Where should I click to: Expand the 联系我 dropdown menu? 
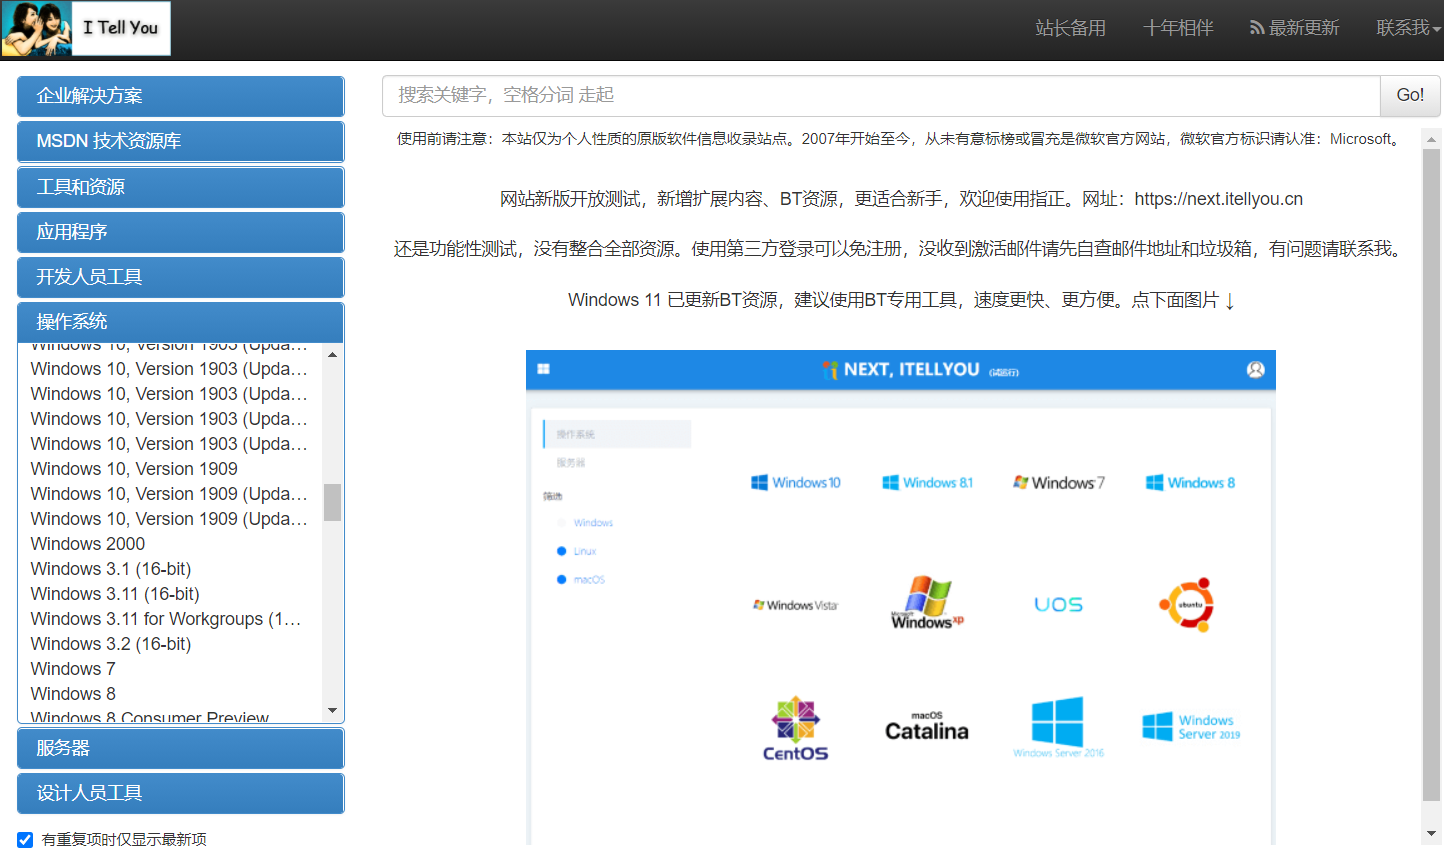coord(1408,28)
